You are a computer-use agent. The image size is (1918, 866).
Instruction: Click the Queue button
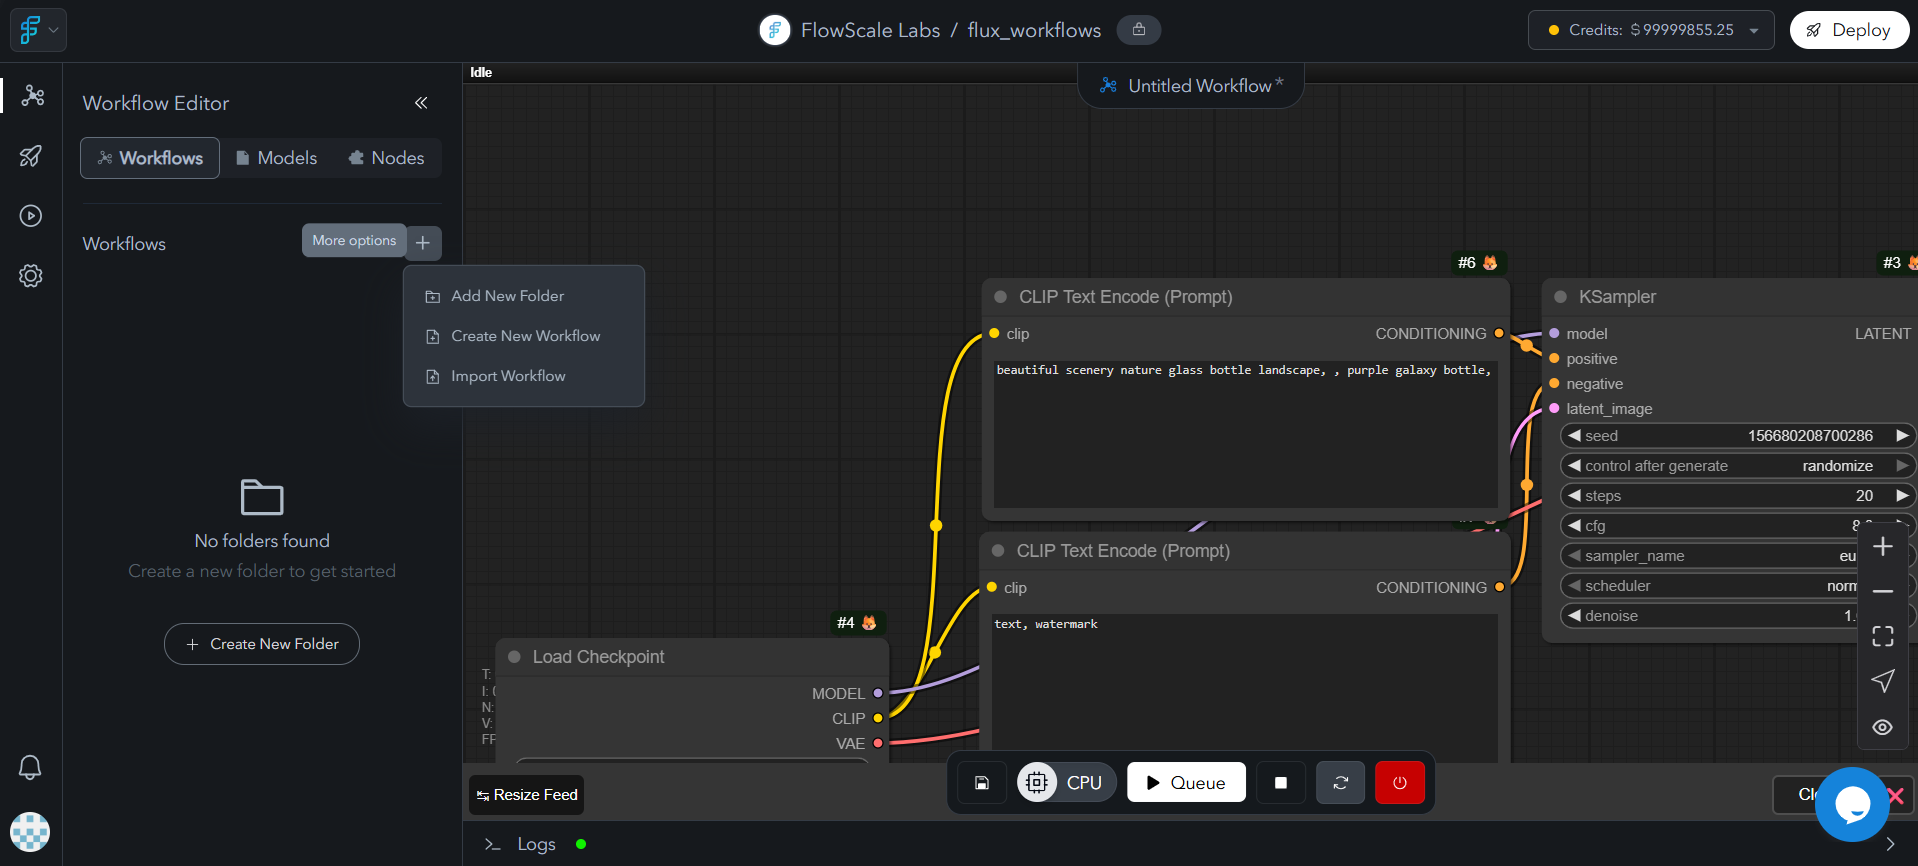[x=1186, y=783]
